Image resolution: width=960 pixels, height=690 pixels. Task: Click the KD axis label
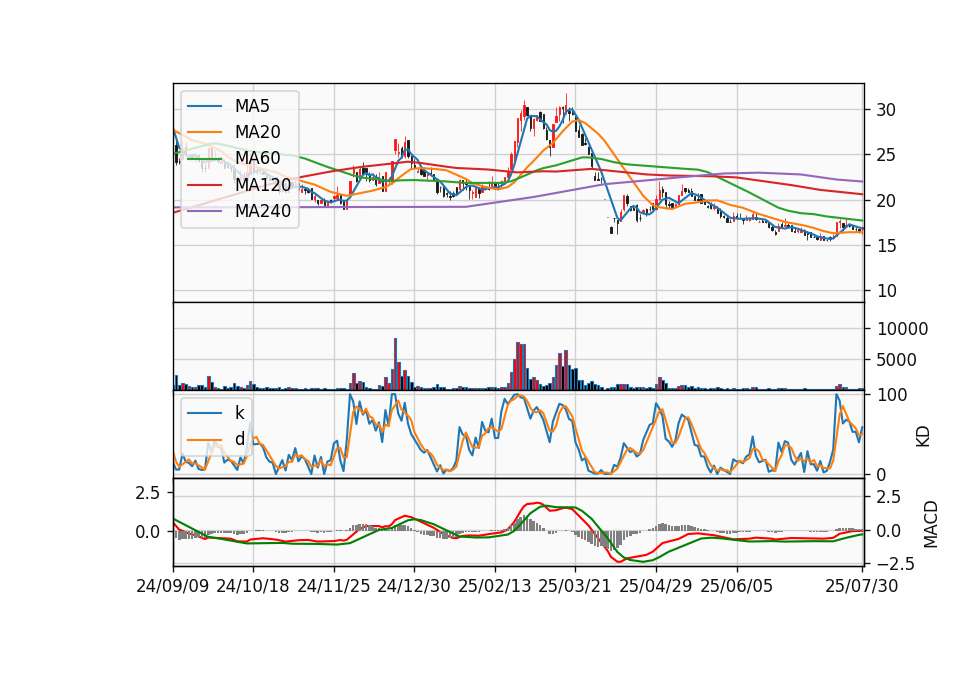923,437
